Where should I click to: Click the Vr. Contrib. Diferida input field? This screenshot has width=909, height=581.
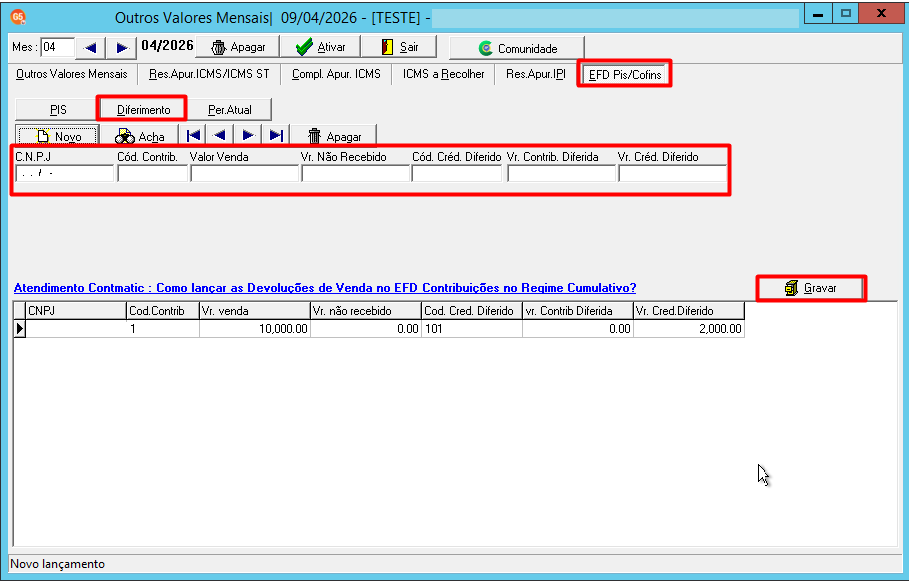point(561,173)
